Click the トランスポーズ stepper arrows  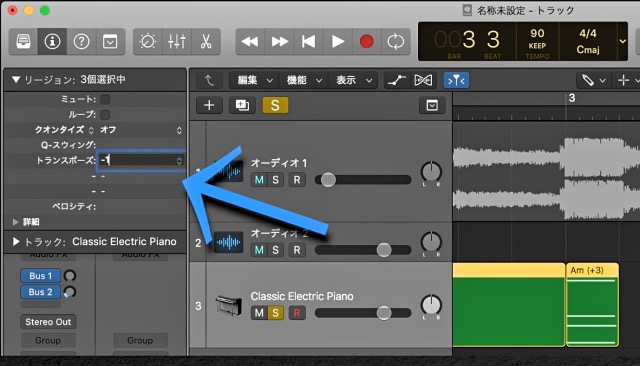tap(179, 160)
